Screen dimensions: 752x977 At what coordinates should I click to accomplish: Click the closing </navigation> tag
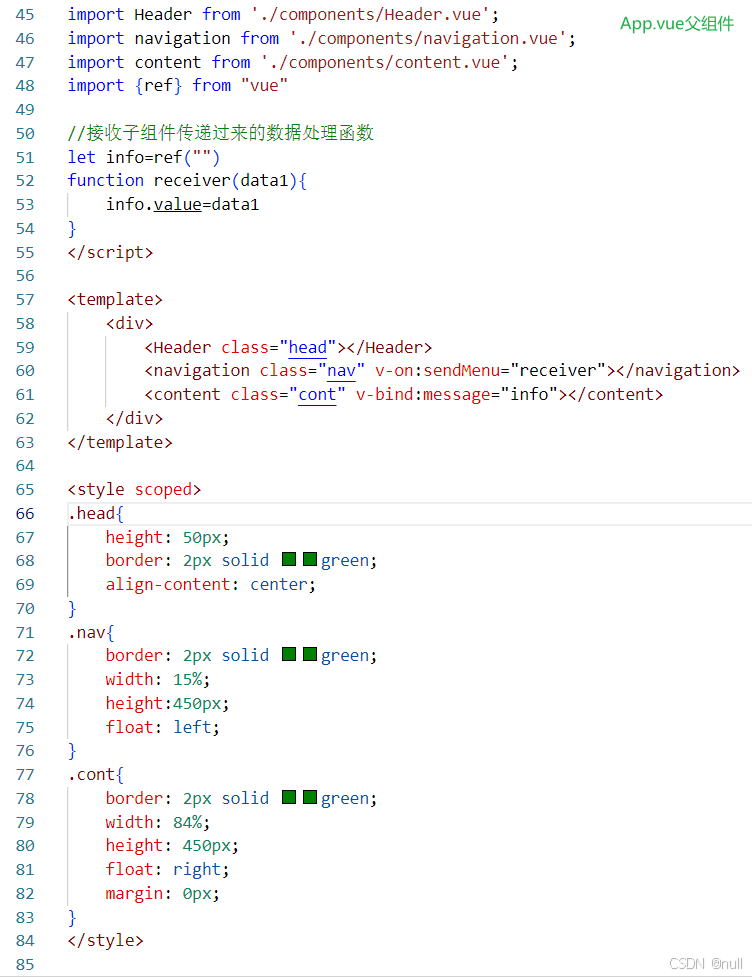(x=678, y=371)
